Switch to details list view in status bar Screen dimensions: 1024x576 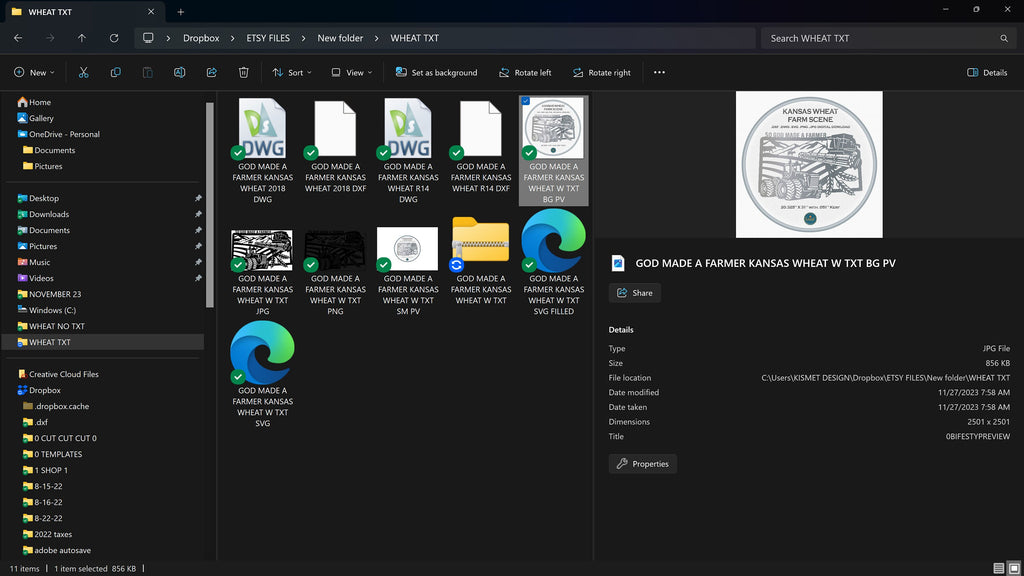pos(999,568)
